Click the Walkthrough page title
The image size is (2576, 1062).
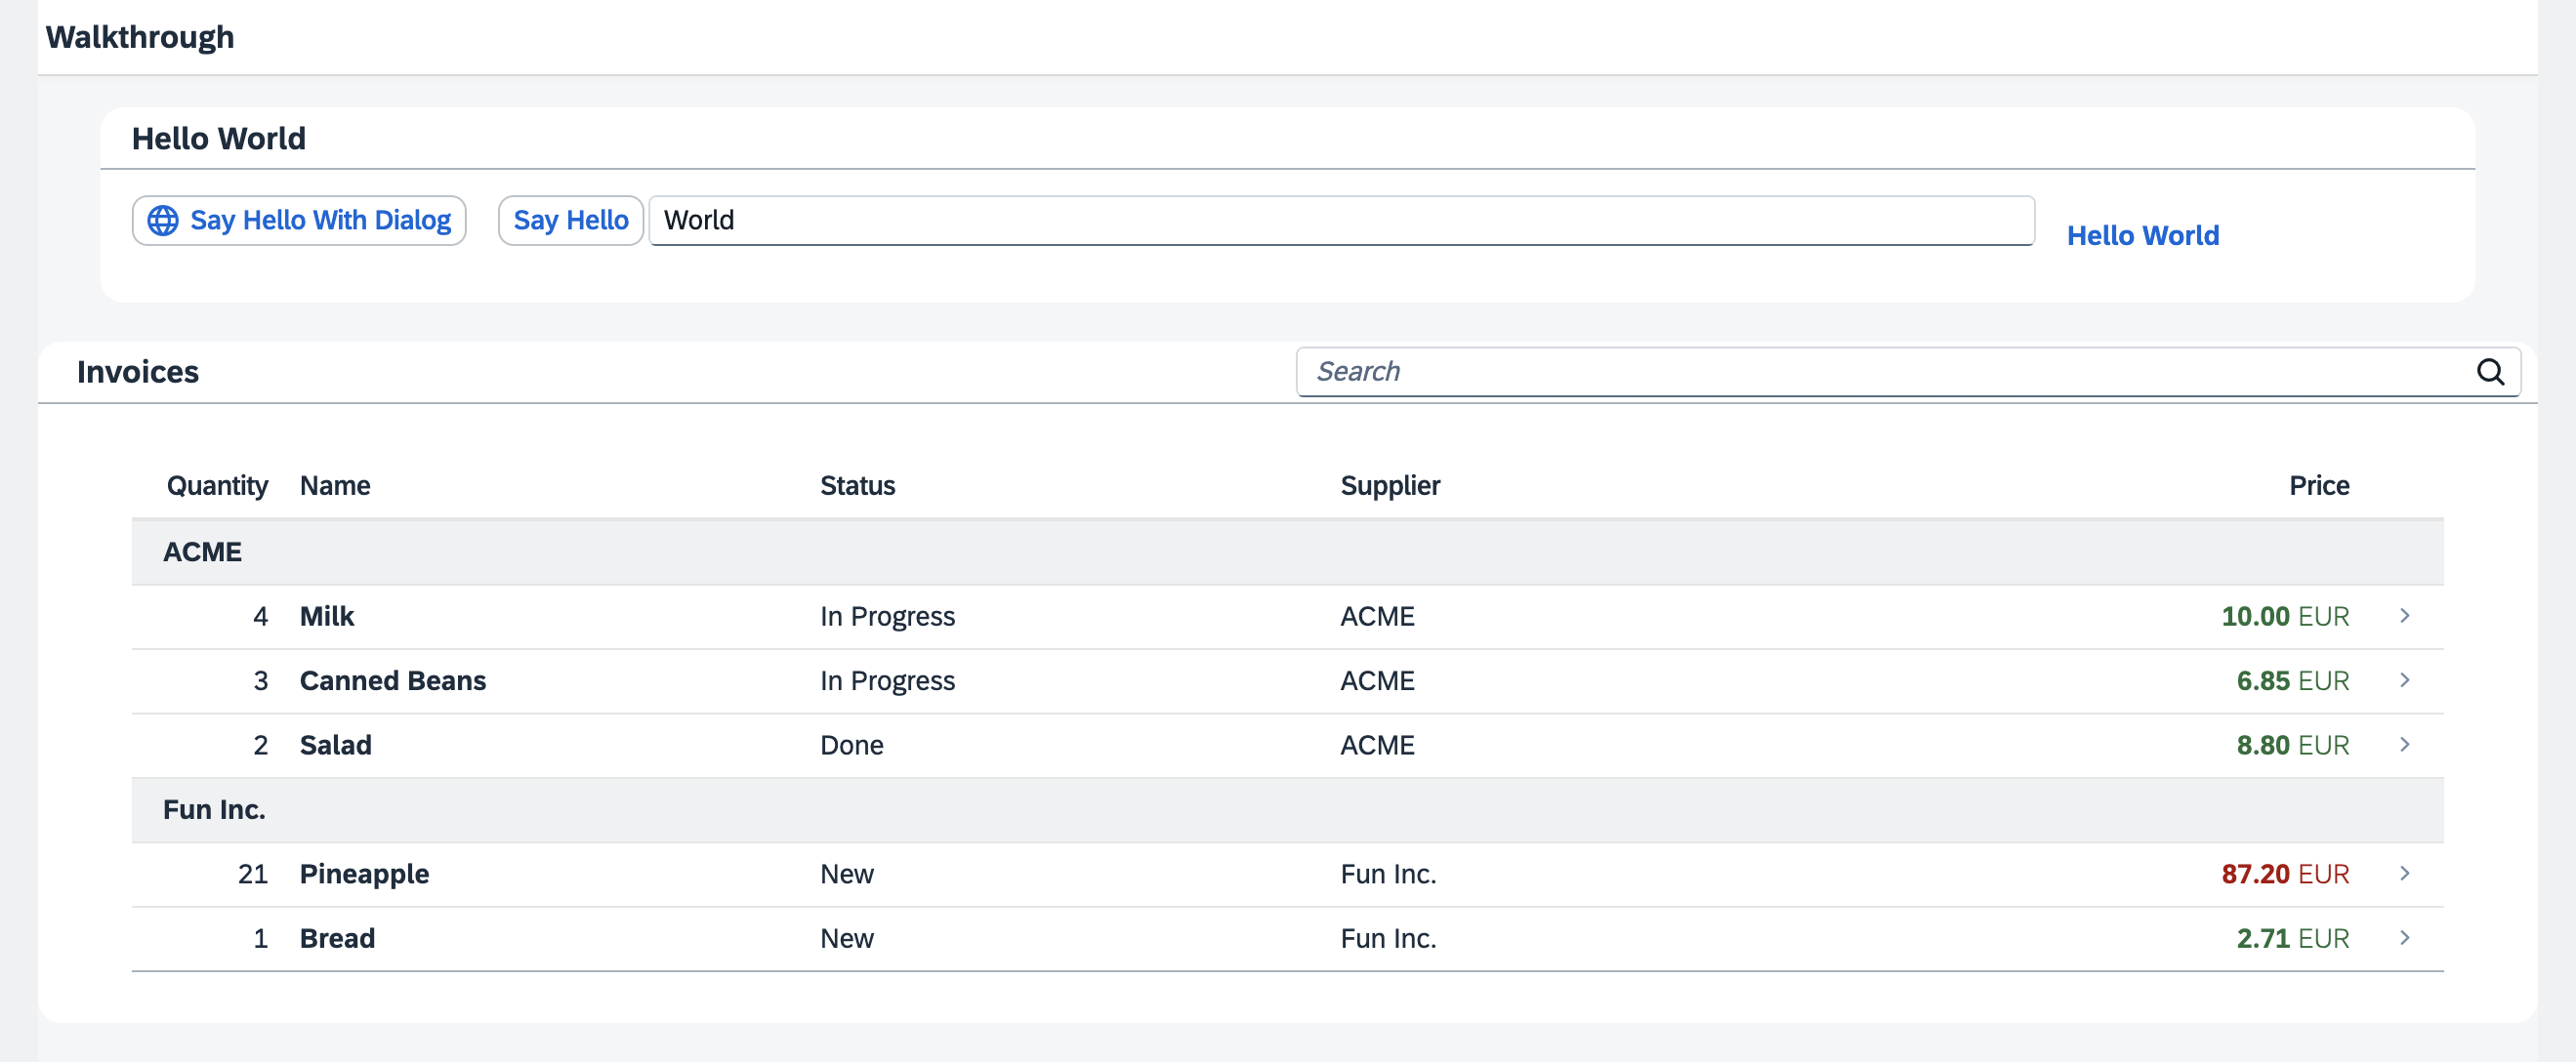coord(139,36)
